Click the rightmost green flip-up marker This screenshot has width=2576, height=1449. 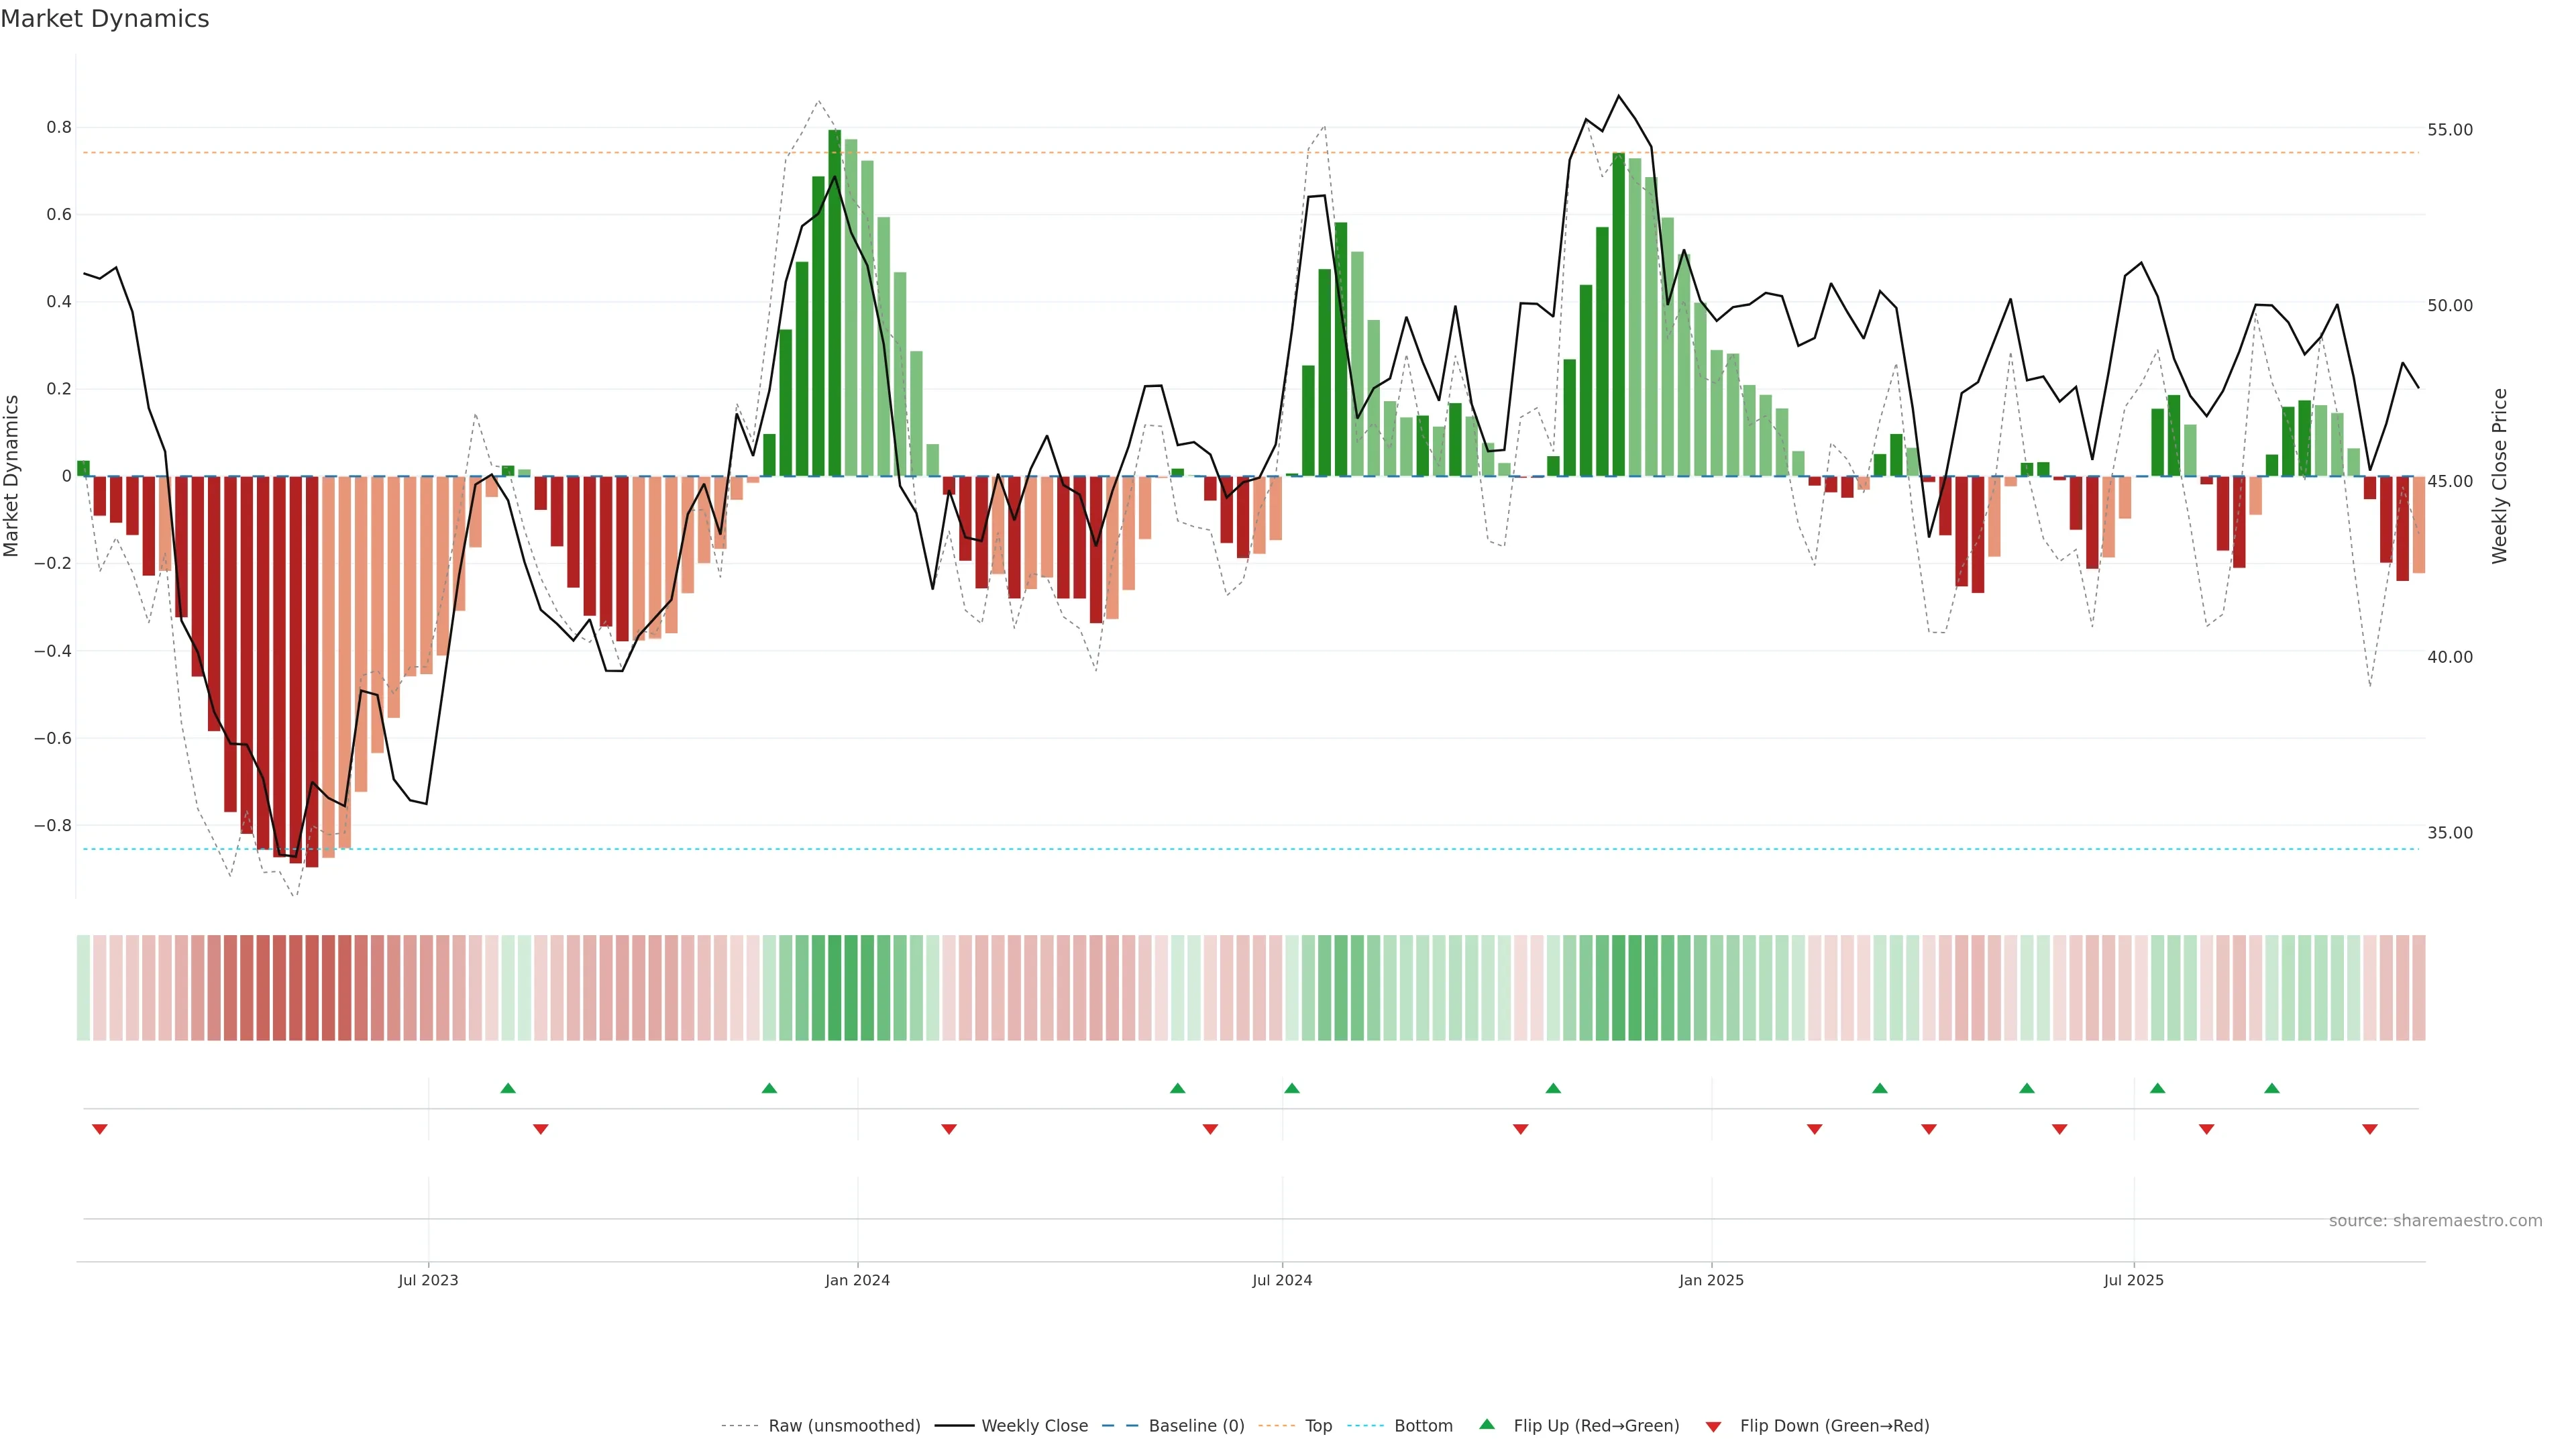(2272, 1088)
